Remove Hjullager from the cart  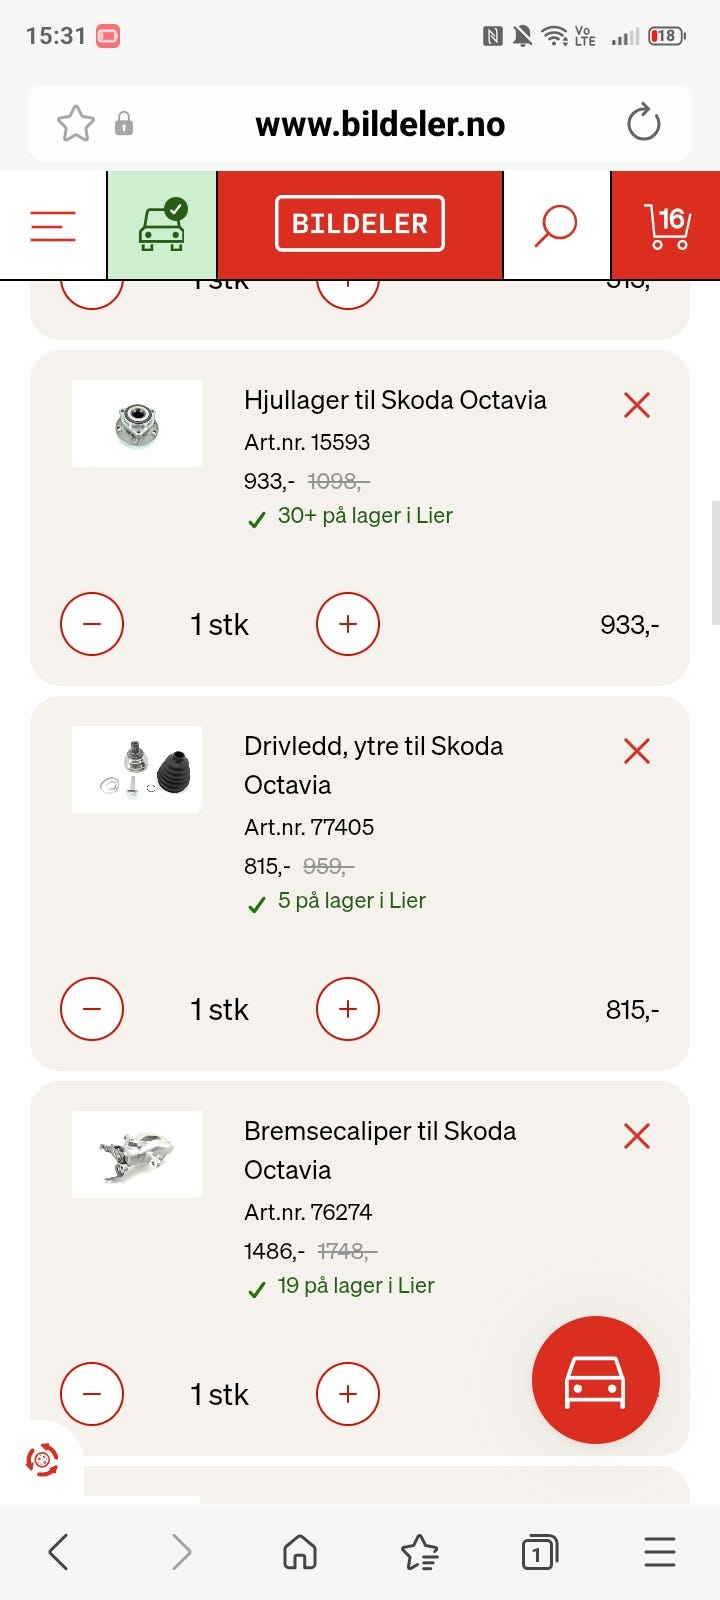pyautogui.click(x=637, y=405)
